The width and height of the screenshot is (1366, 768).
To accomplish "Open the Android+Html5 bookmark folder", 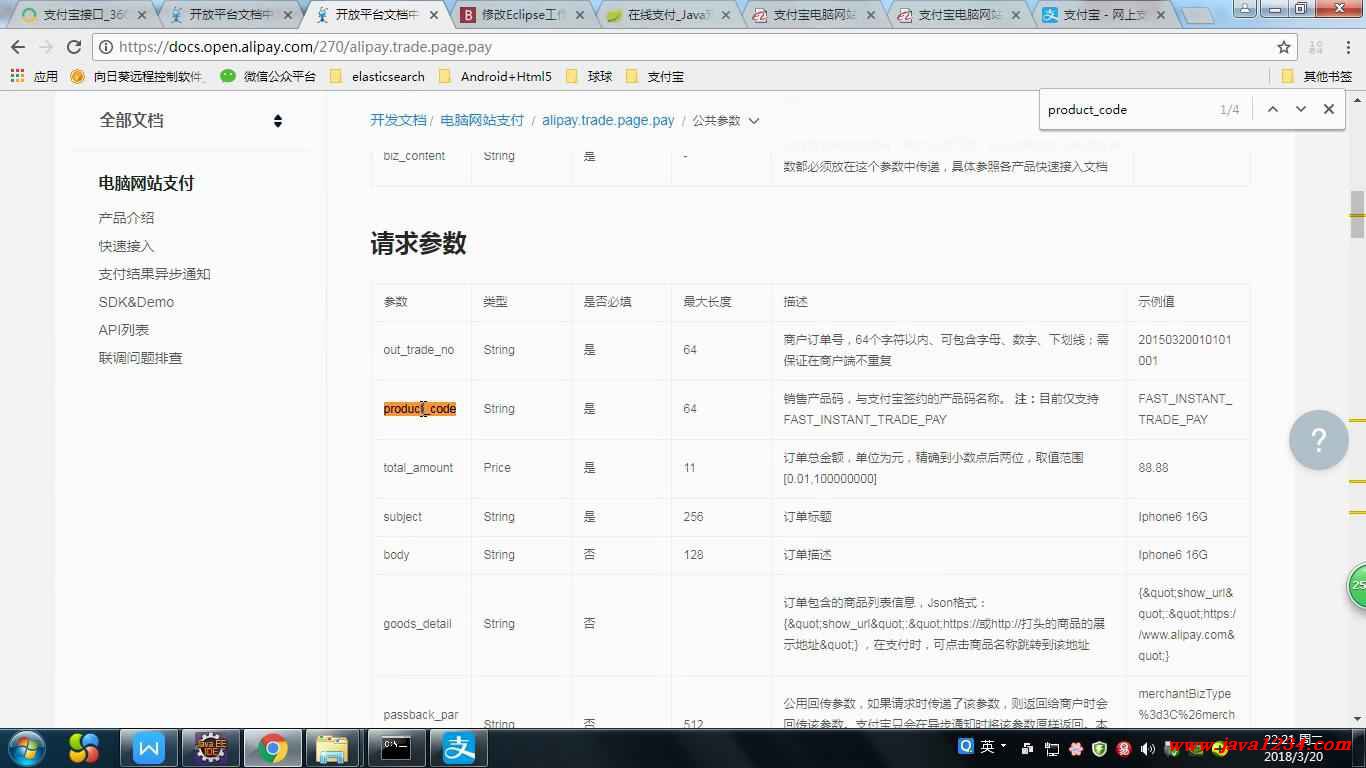I will tap(495, 76).
